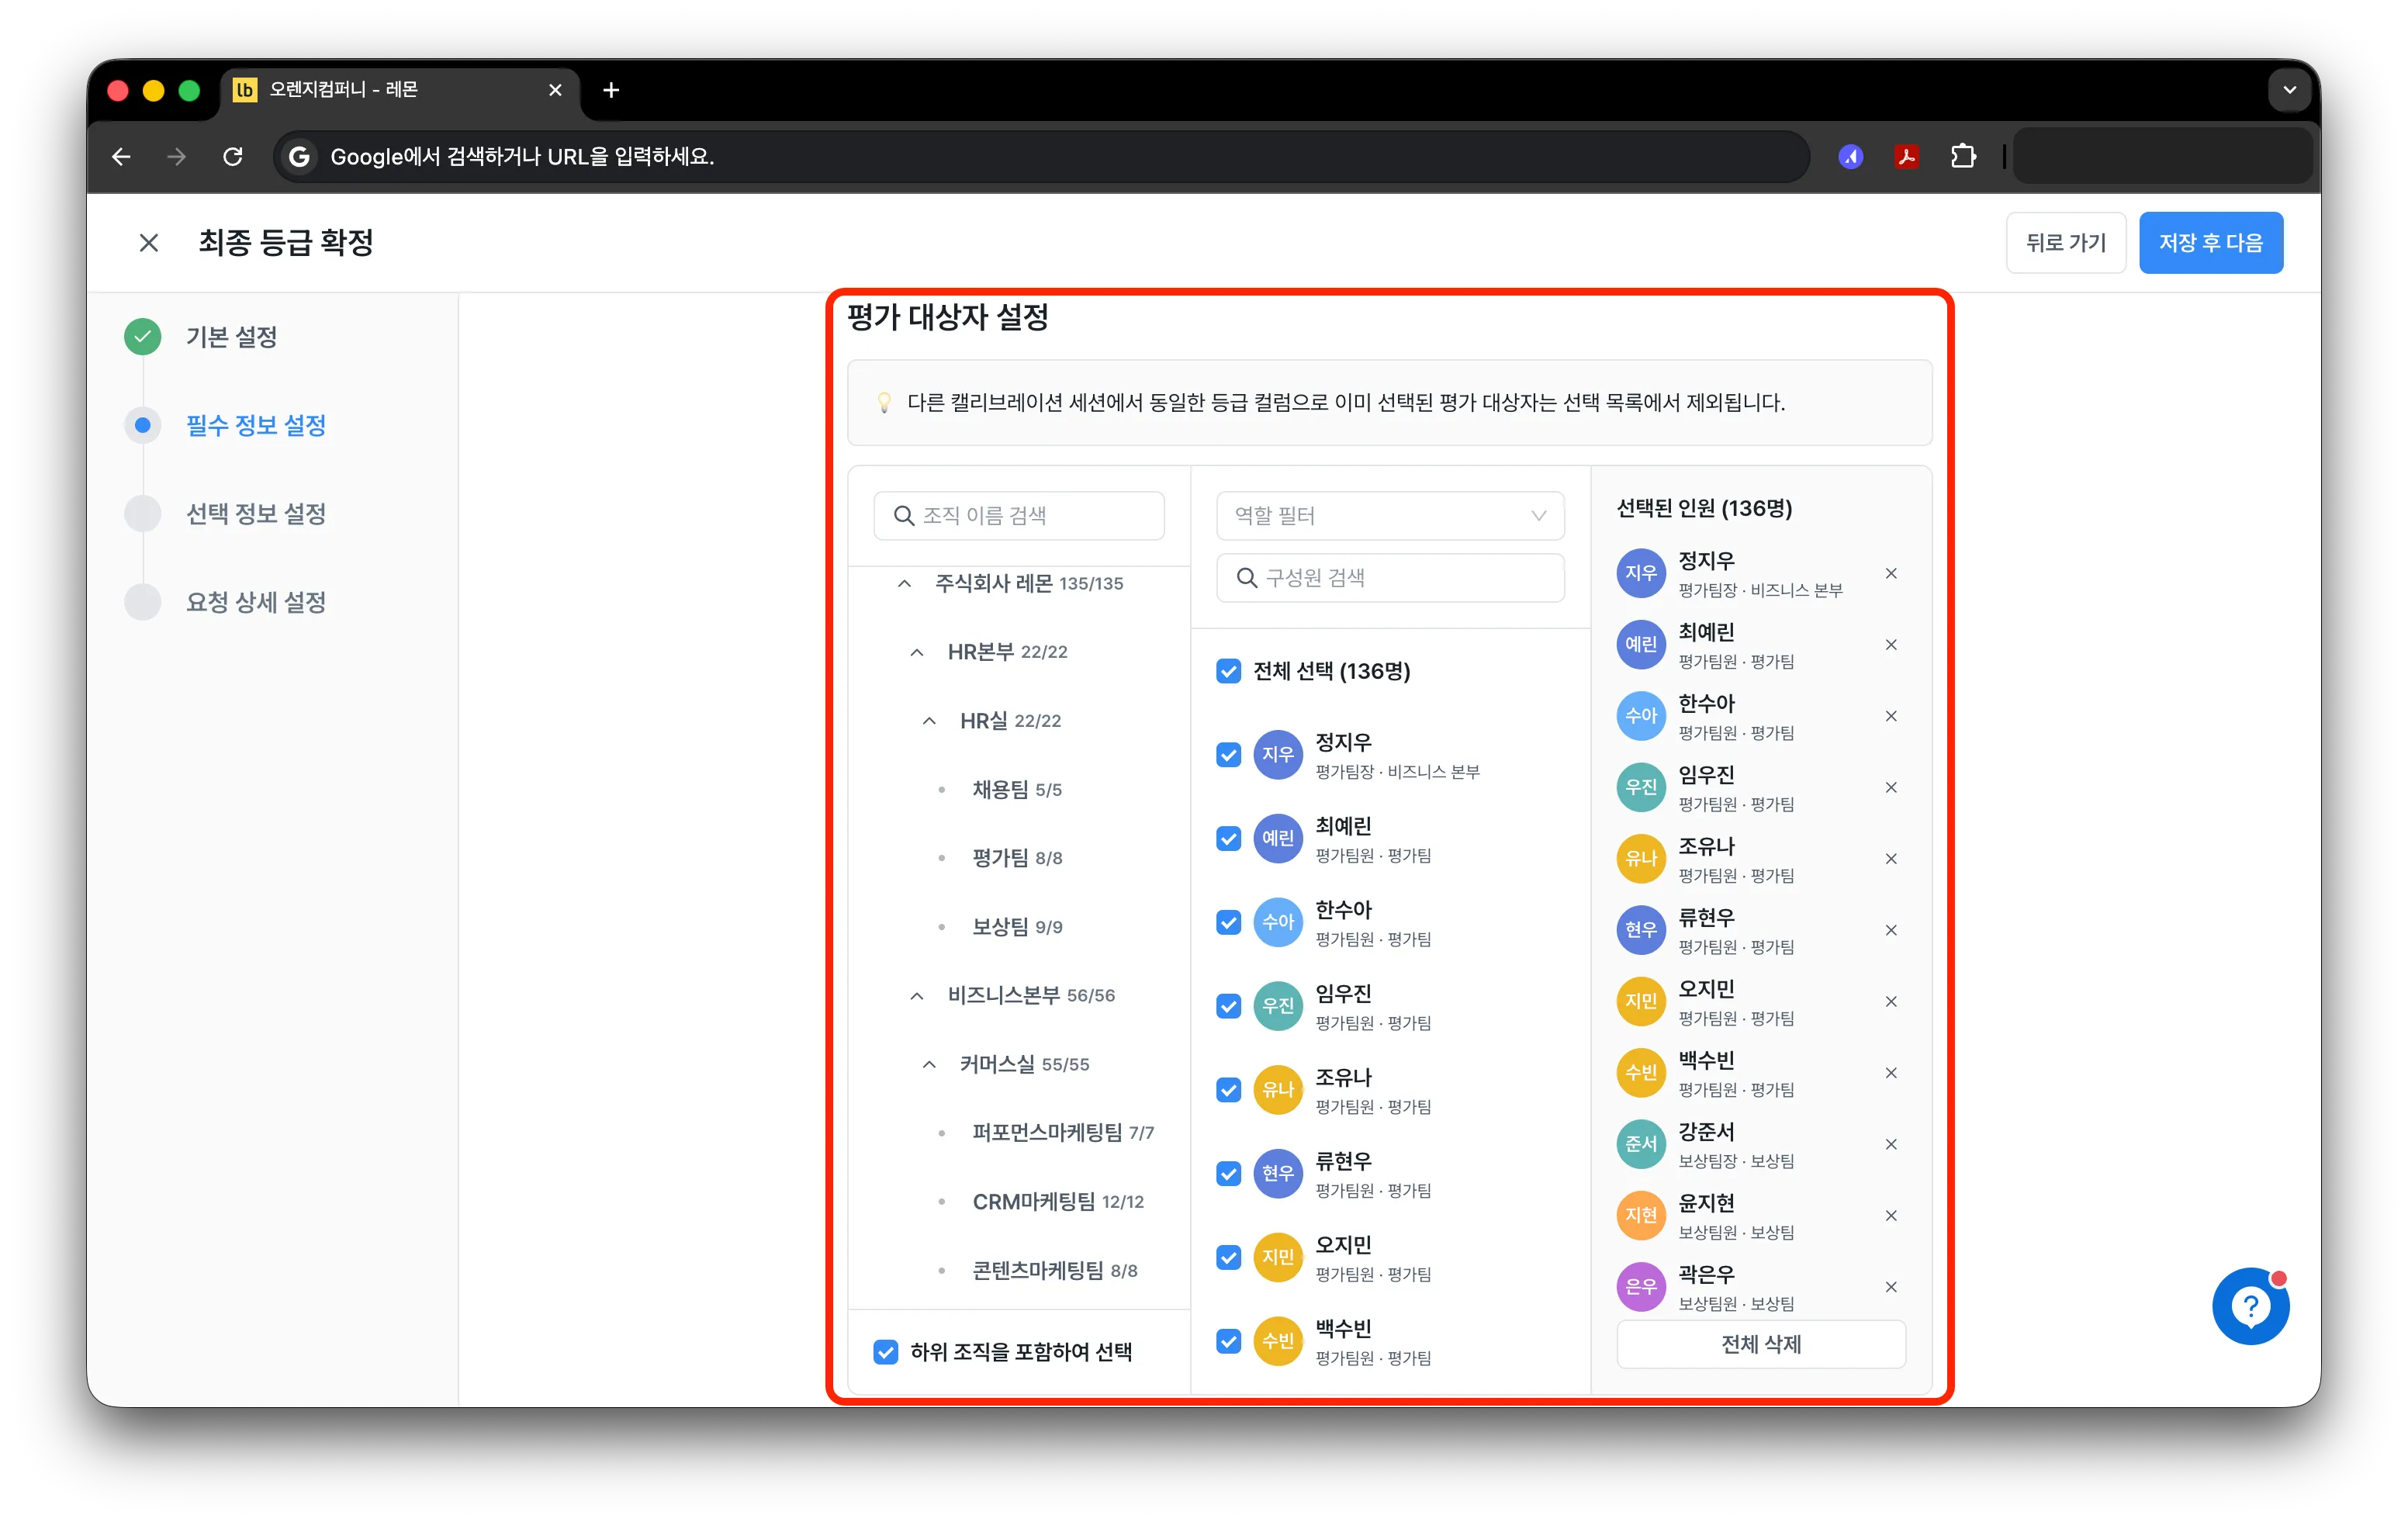This screenshot has height=1522, width=2408.
Task: Go to the 필수 정보 설정 step
Action: [256, 426]
